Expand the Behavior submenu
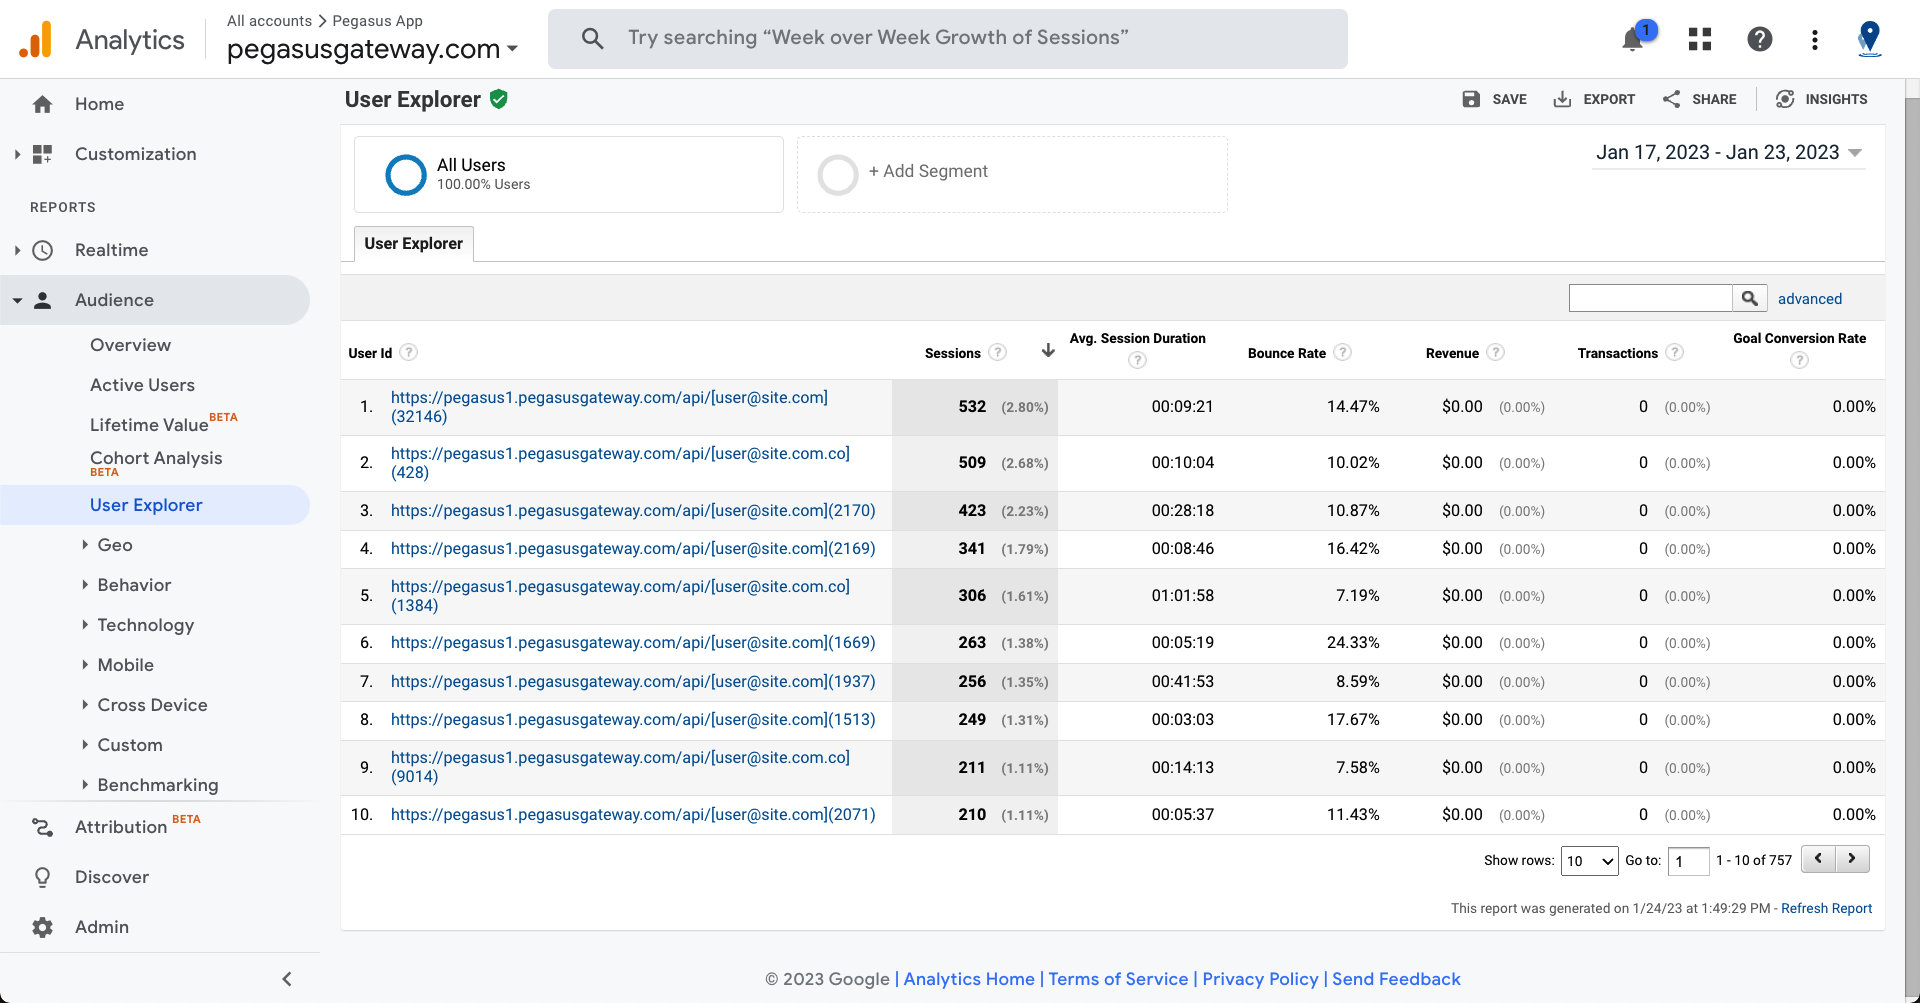 85,585
